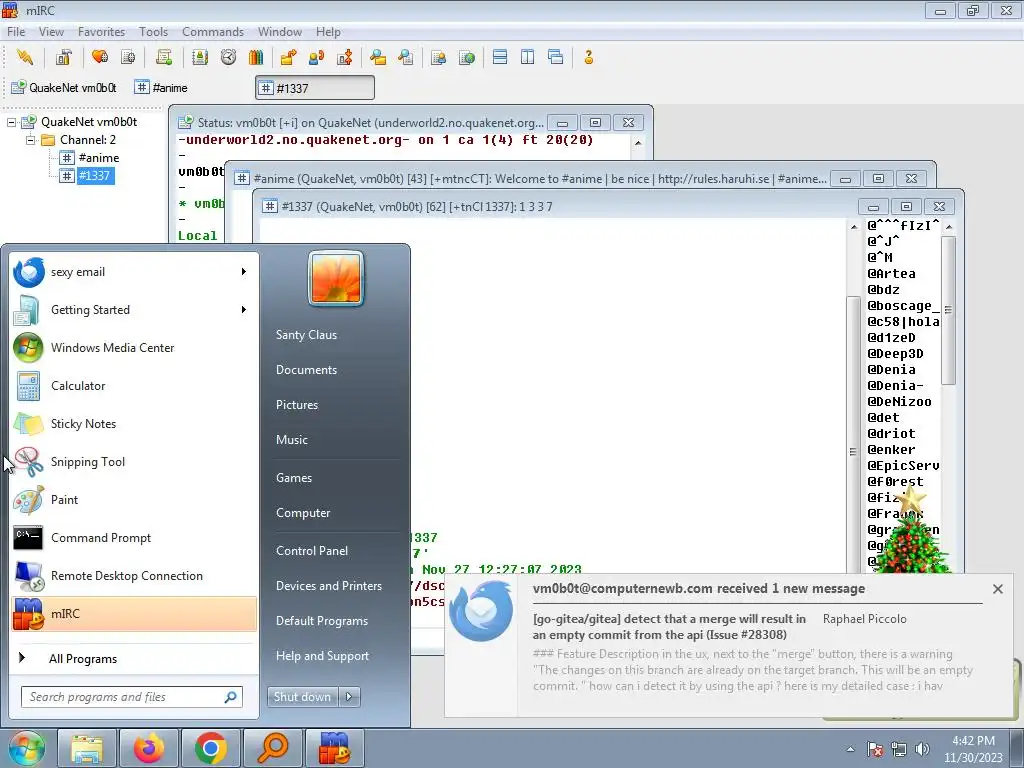
Task: Open the Colors books toolbar icon
Action: (256, 57)
